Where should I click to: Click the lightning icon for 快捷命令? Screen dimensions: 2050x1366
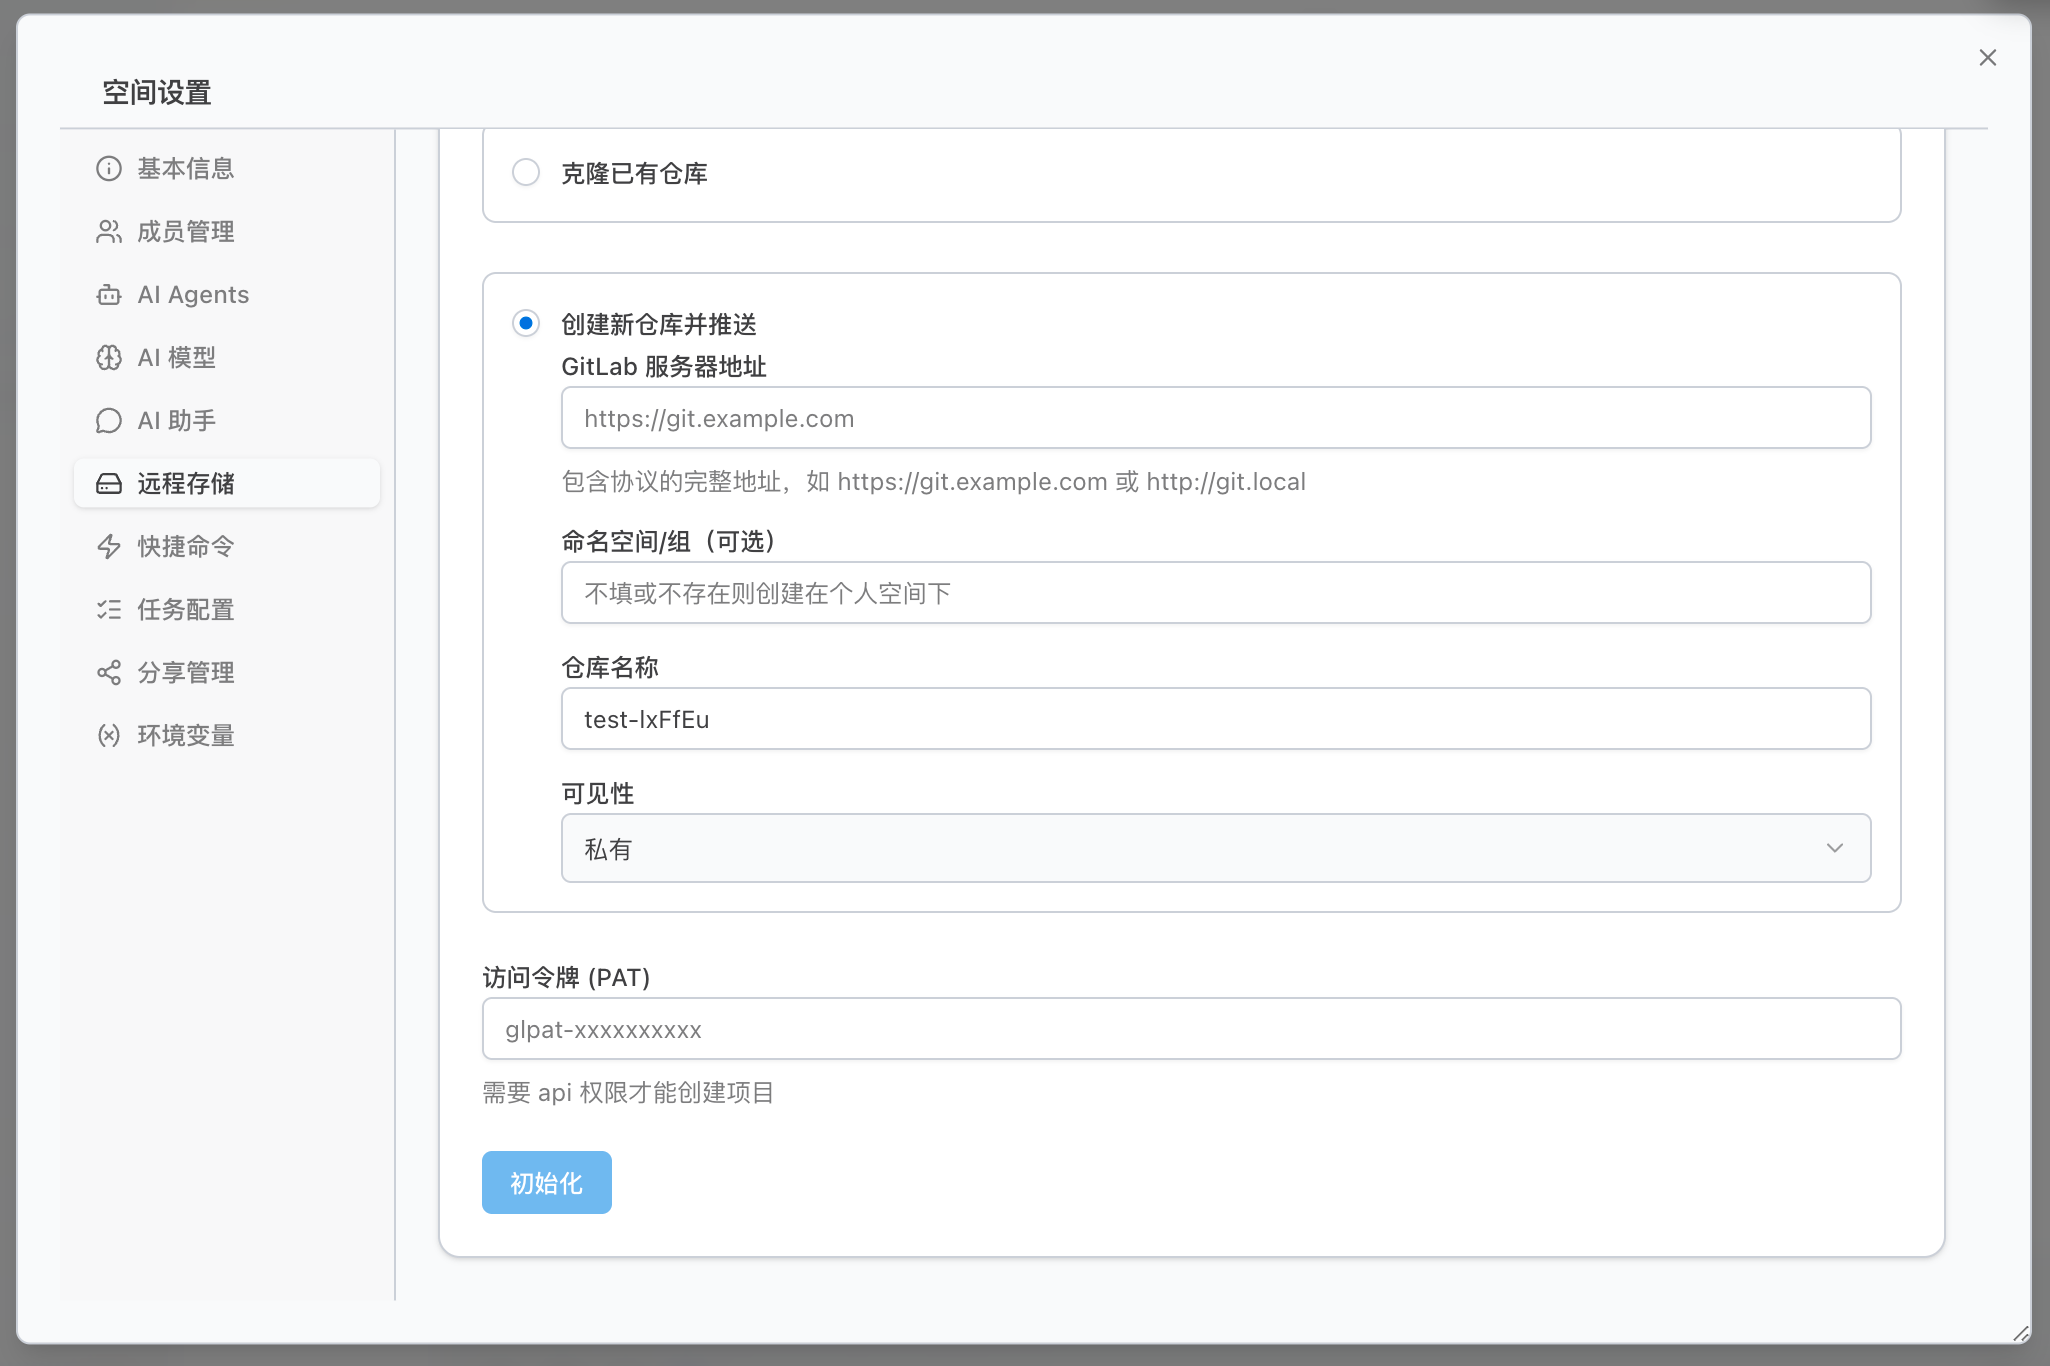(109, 546)
